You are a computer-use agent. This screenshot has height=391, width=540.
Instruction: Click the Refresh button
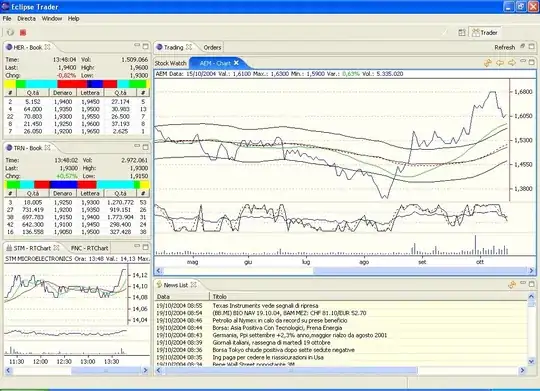click(505, 48)
